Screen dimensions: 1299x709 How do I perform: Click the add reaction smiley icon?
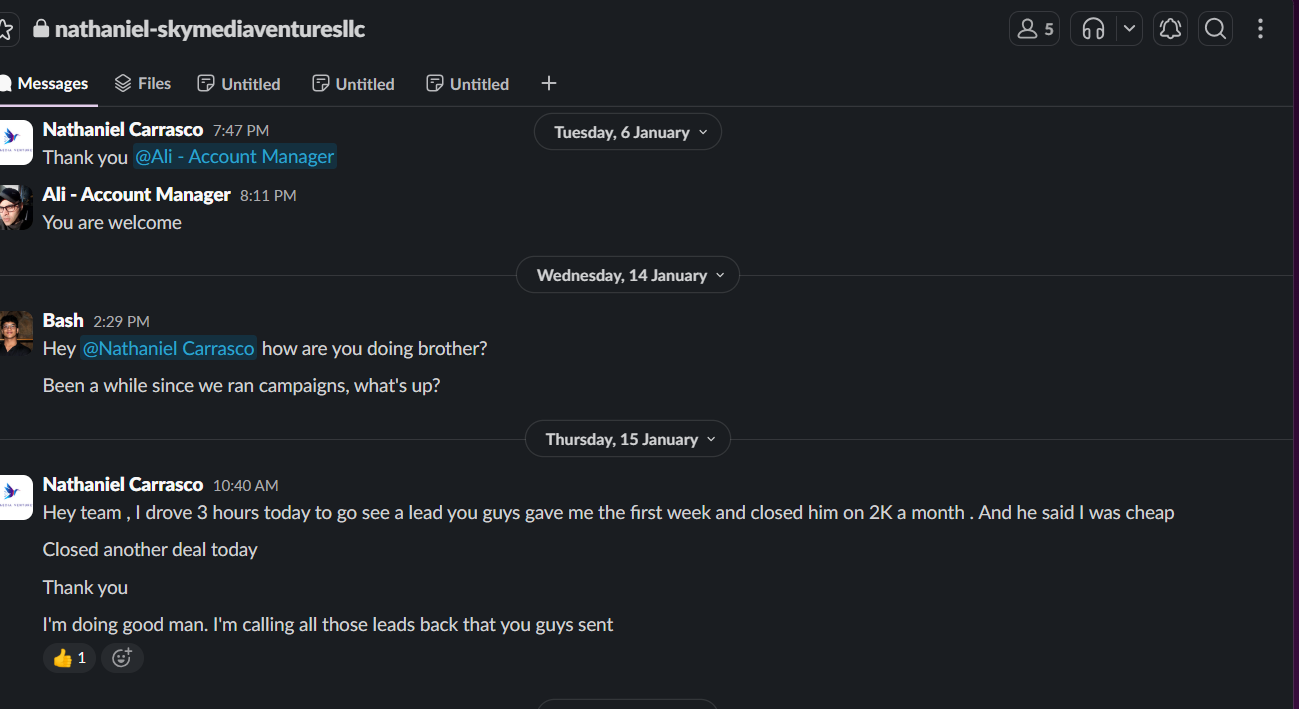pos(122,658)
